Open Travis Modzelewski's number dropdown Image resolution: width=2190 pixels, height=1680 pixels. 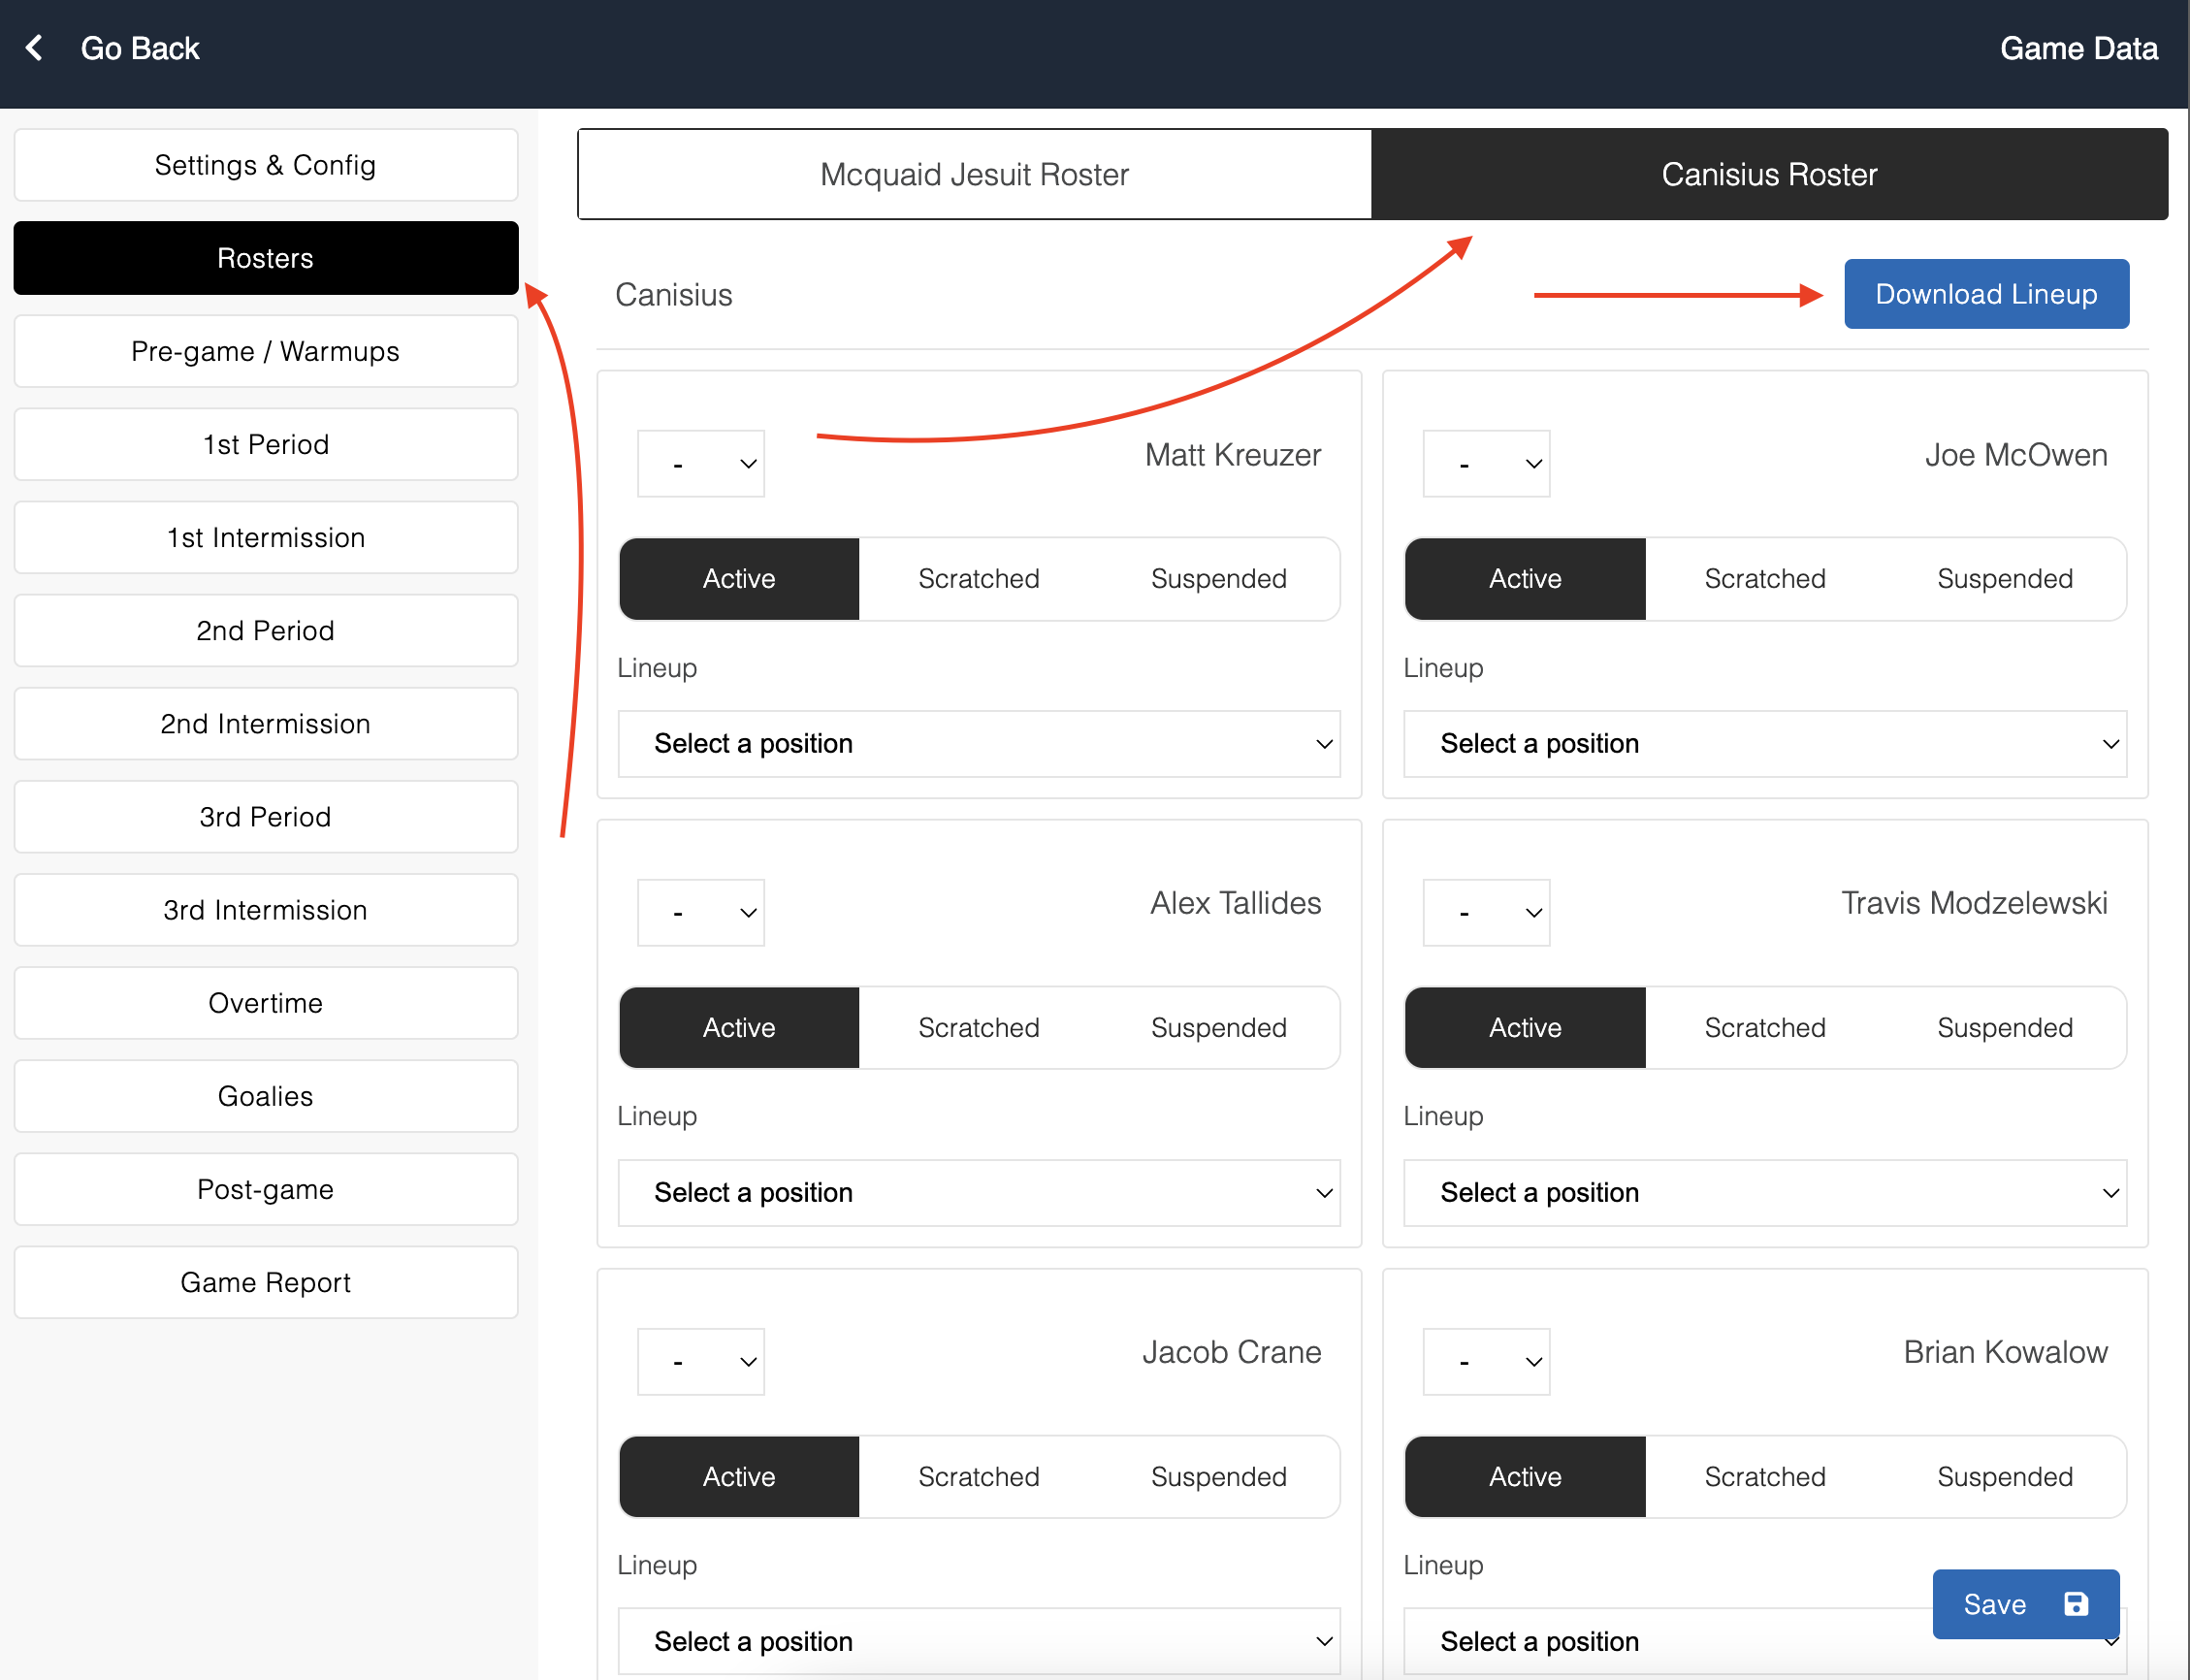coord(1486,913)
